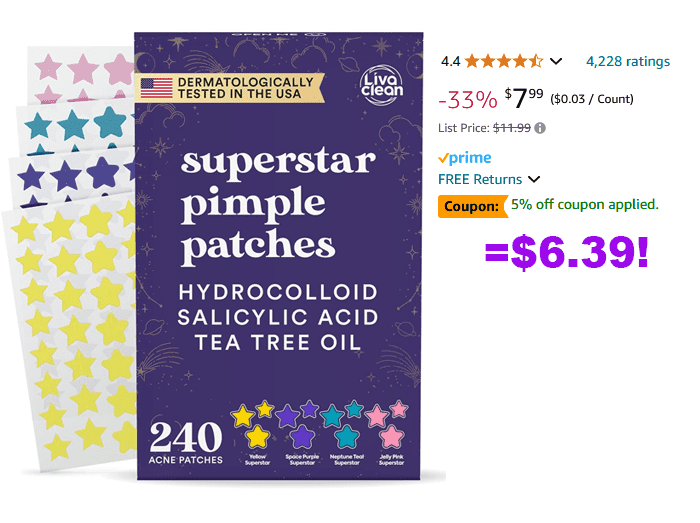Select the Neptune Teal Superstar stars
700x523 pixels.
(348, 423)
